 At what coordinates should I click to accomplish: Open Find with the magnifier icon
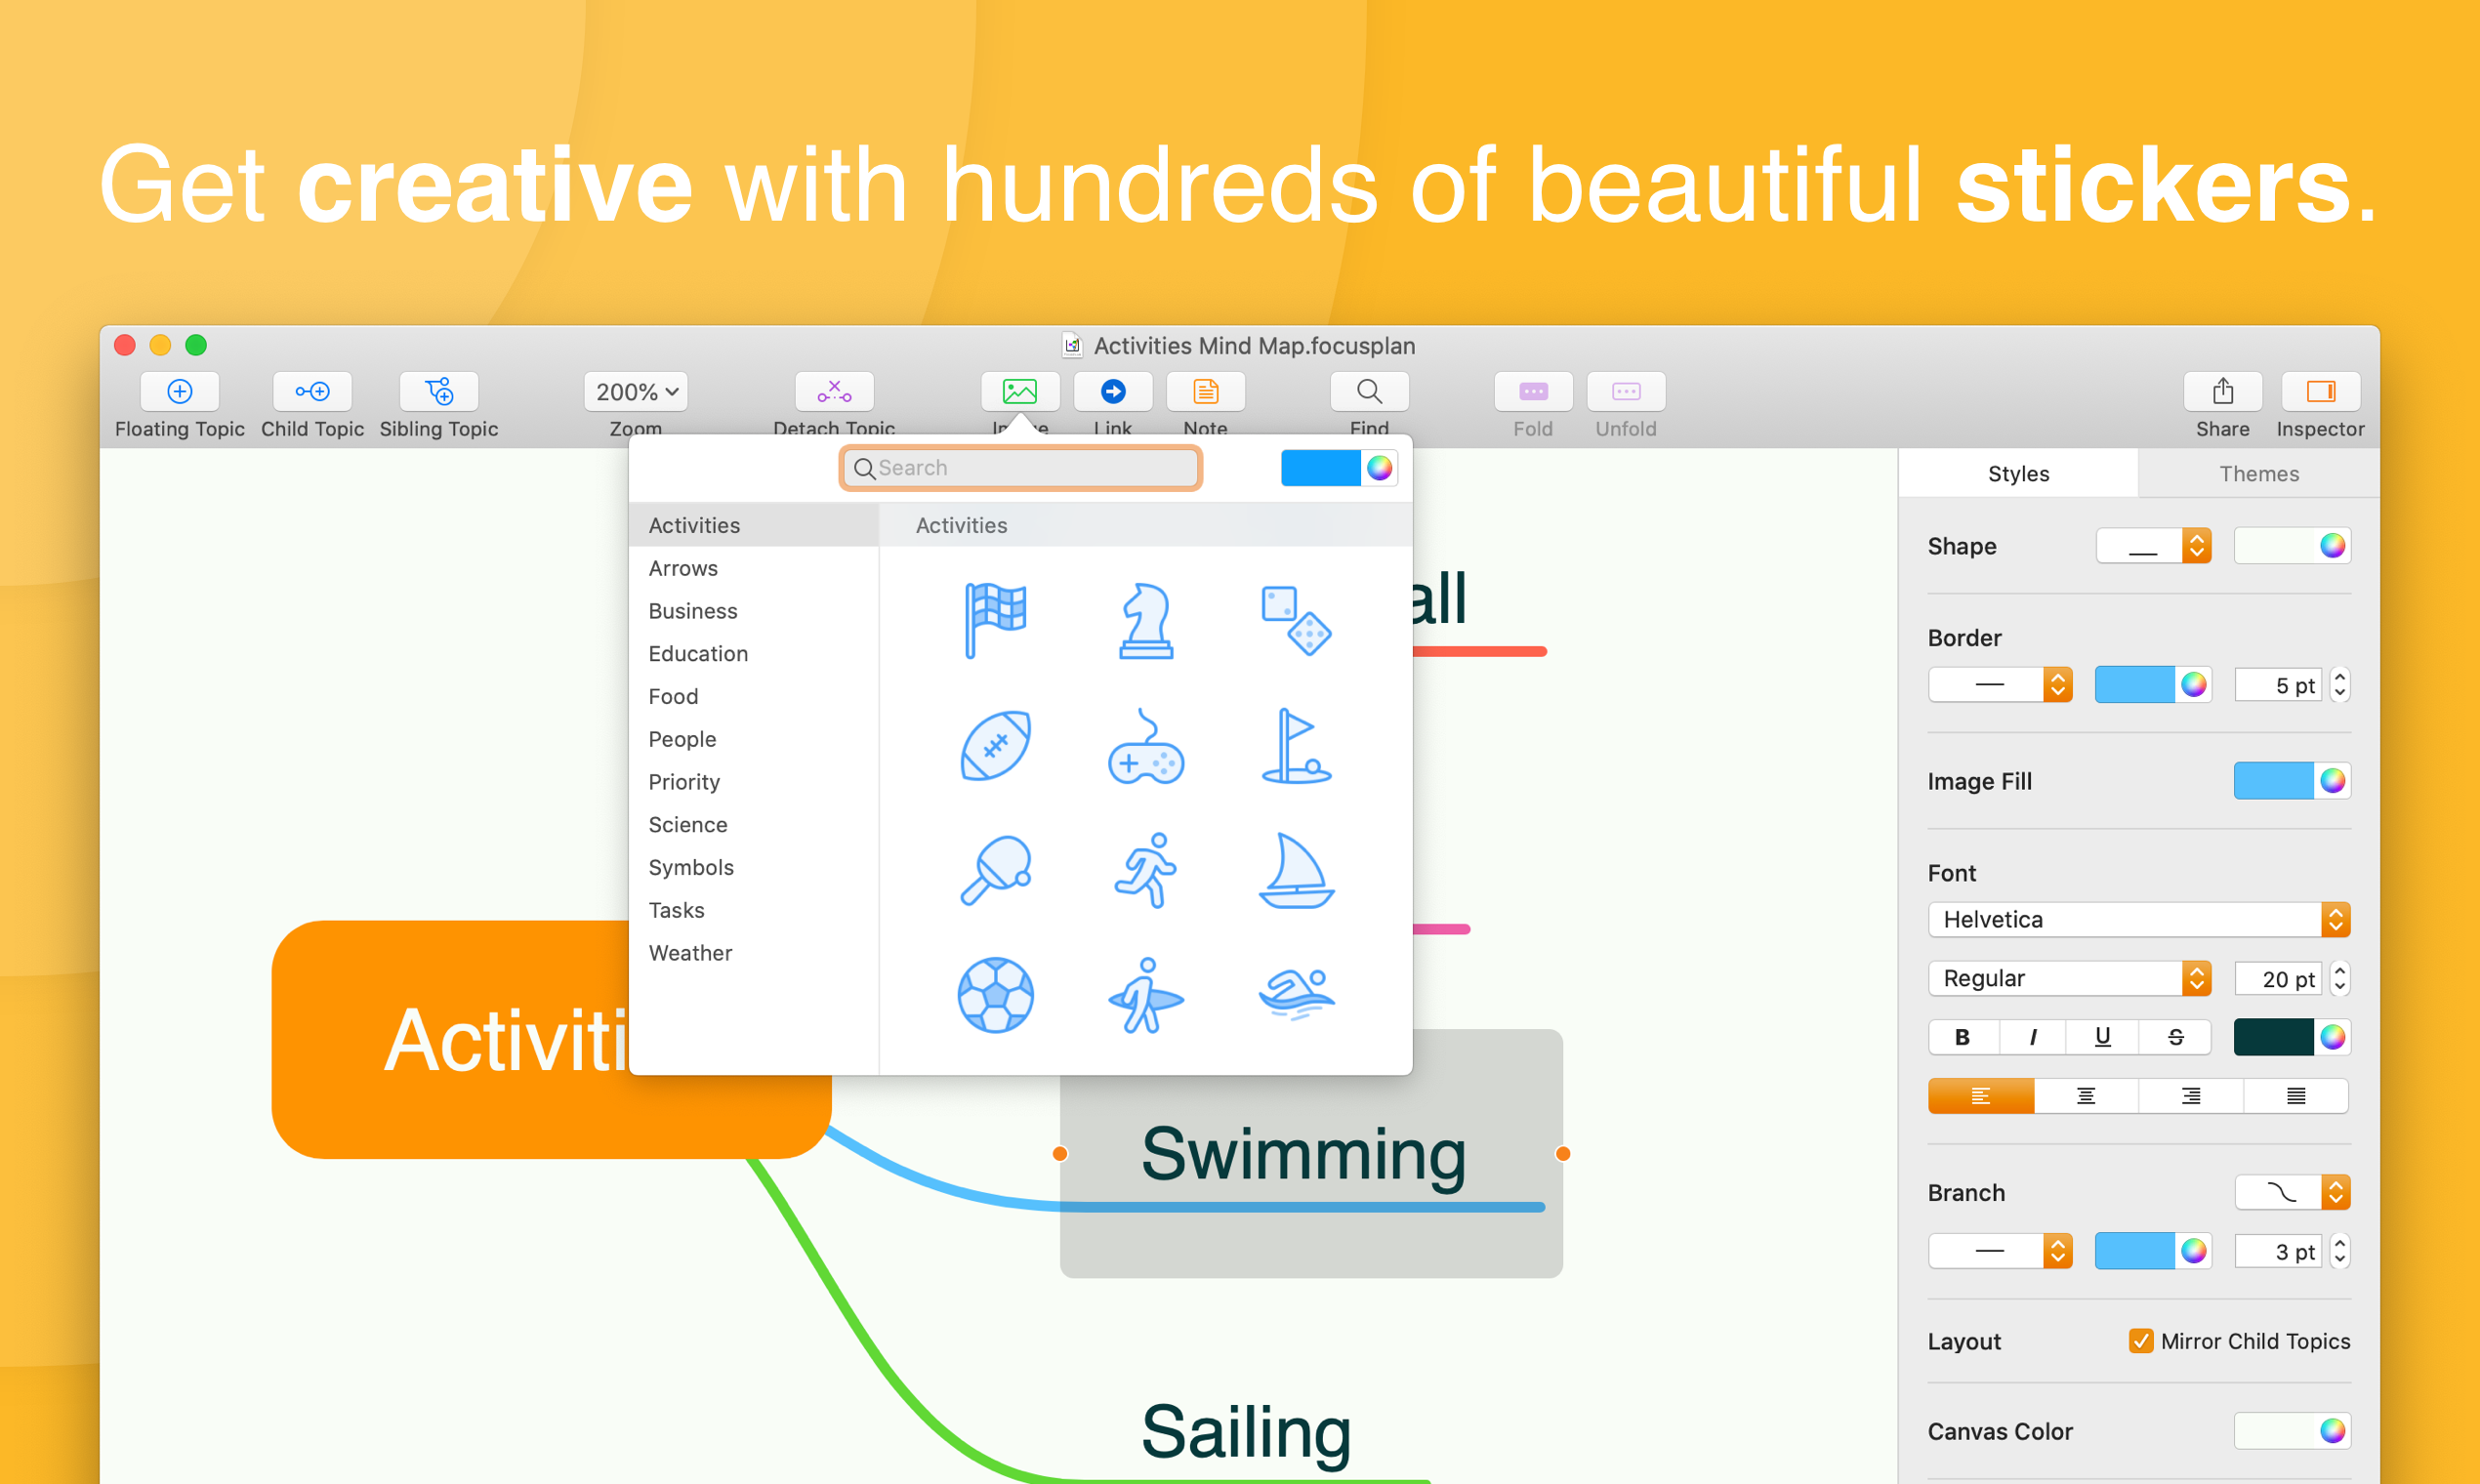click(x=1370, y=391)
